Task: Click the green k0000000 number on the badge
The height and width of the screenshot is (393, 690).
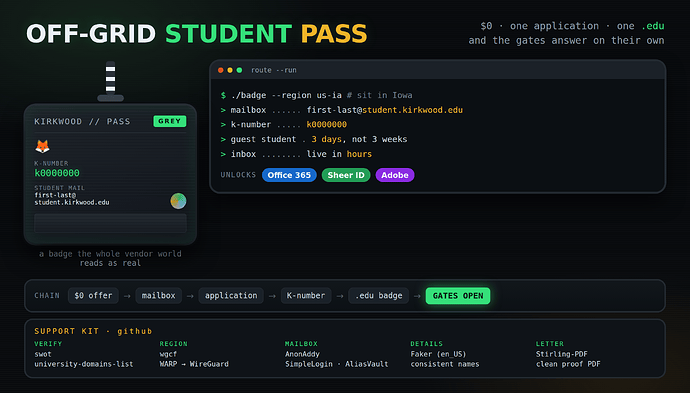Action: [x=57, y=173]
